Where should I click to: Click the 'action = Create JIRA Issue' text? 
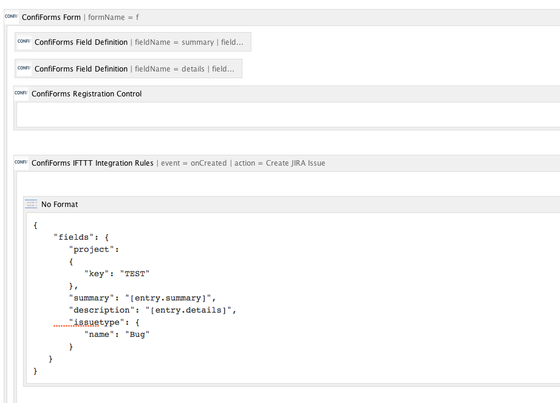[x=280, y=163]
